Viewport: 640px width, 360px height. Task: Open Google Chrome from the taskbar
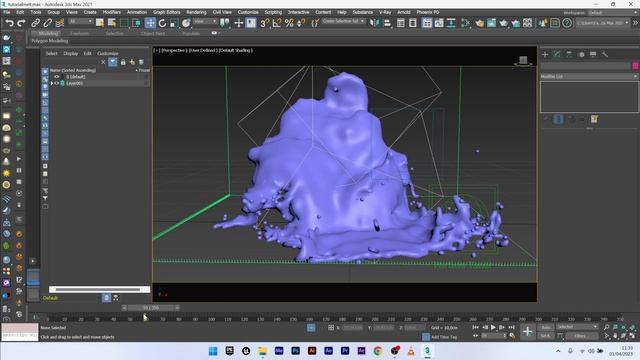coord(378,351)
